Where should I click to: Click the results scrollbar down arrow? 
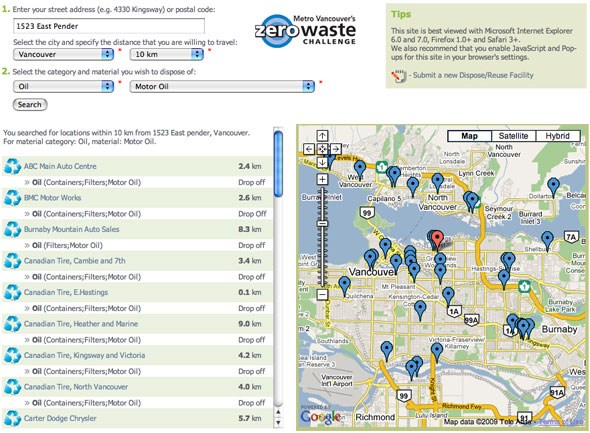pyautogui.click(x=278, y=422)
